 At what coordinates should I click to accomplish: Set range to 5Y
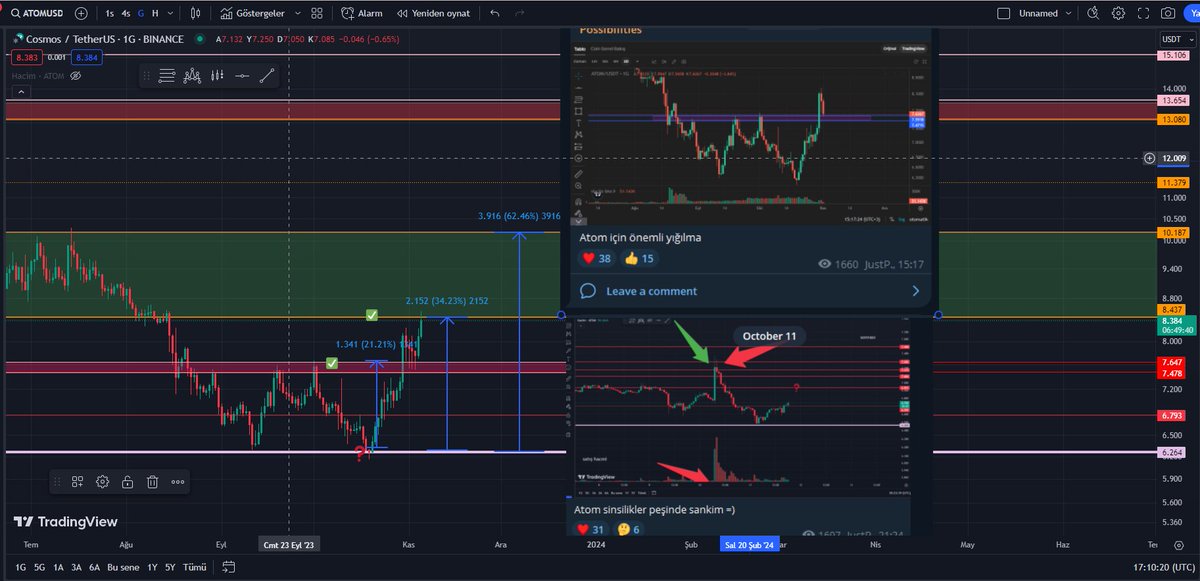(170, 568)
